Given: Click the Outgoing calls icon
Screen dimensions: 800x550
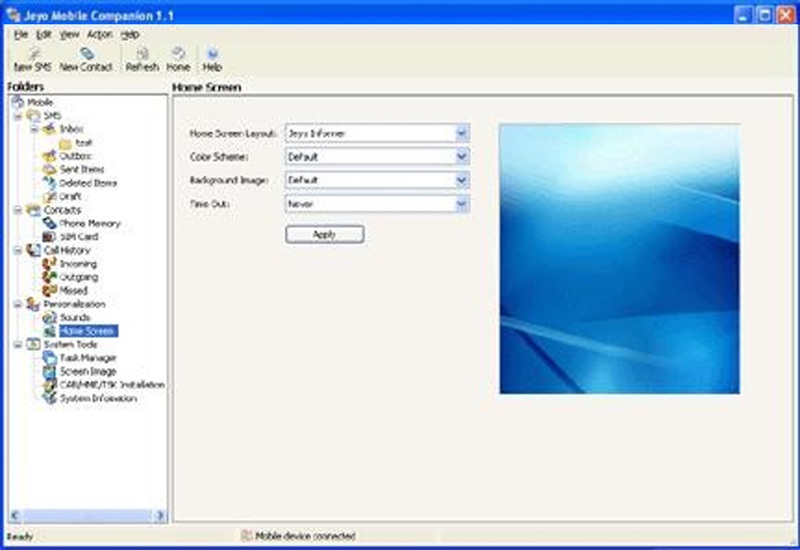Looking at the screenshot, I should [49, 277].
